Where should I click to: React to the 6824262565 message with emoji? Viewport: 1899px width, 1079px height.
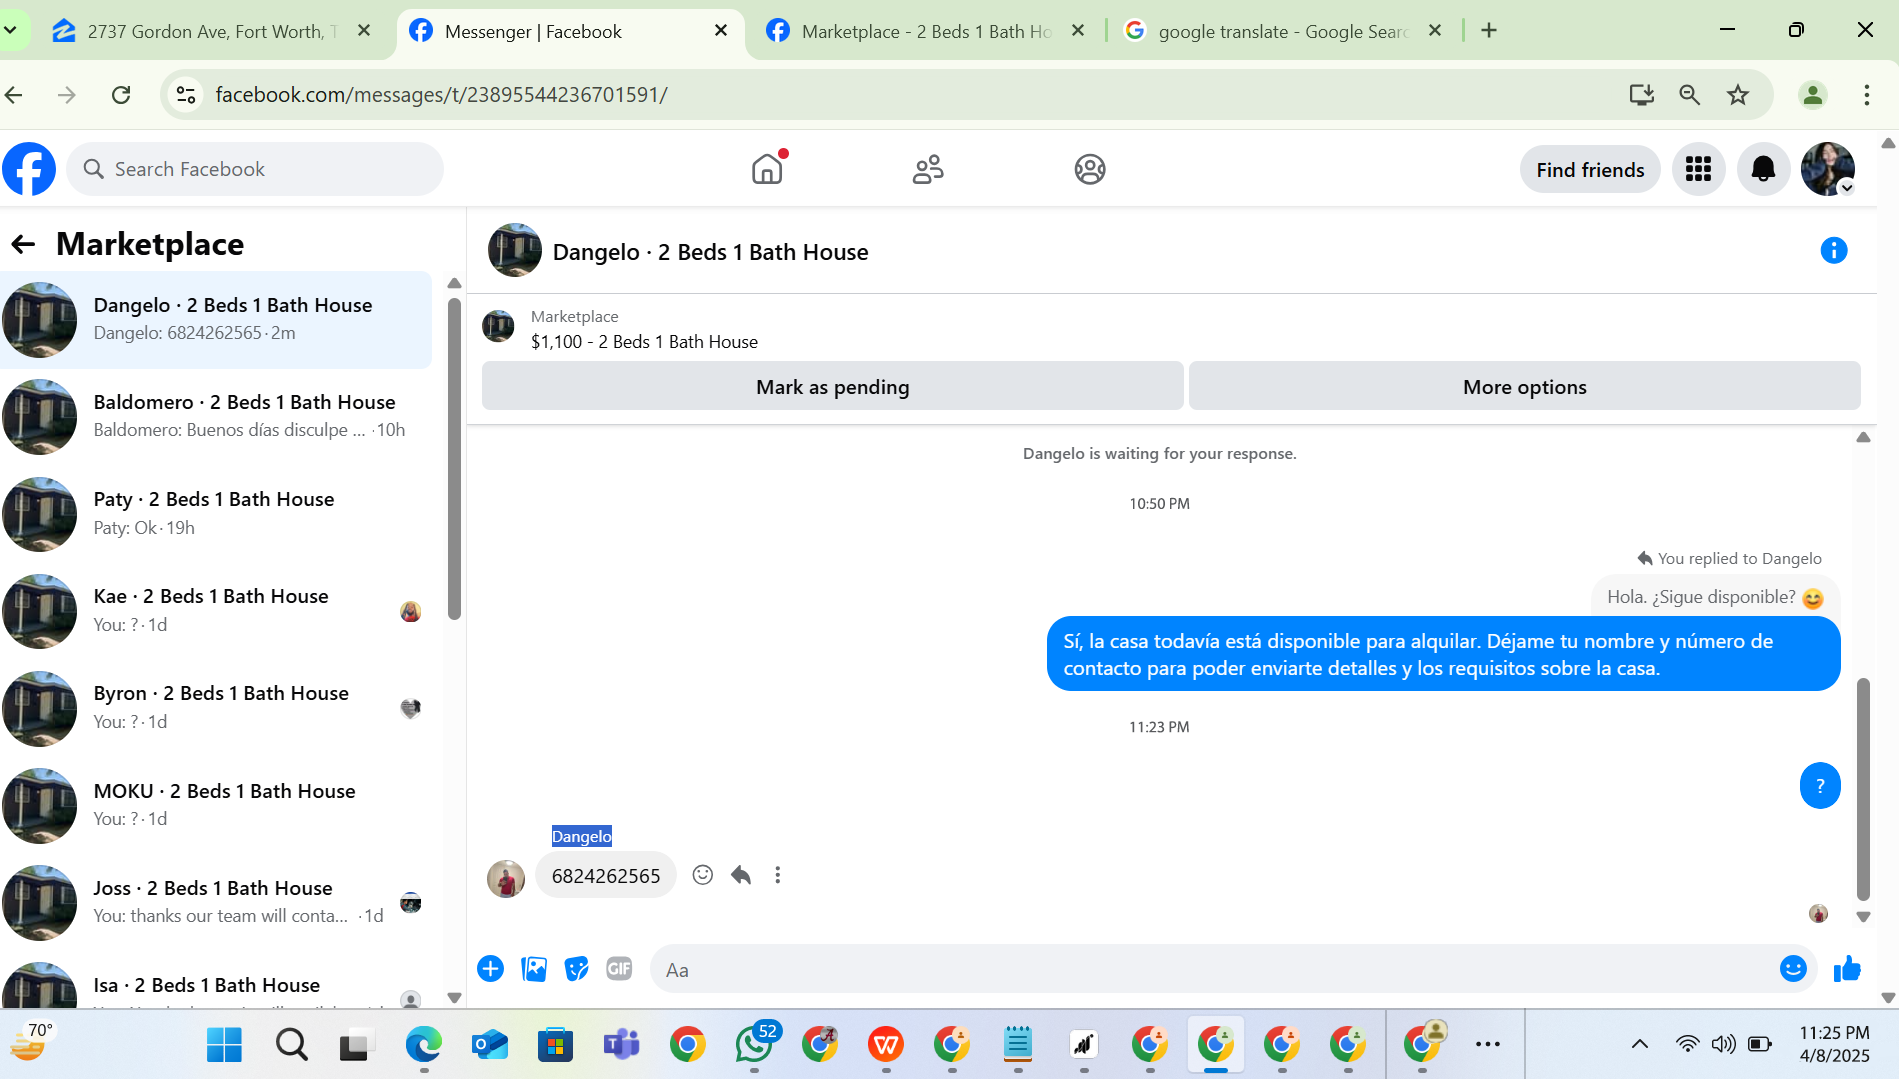tap(703, 875)
